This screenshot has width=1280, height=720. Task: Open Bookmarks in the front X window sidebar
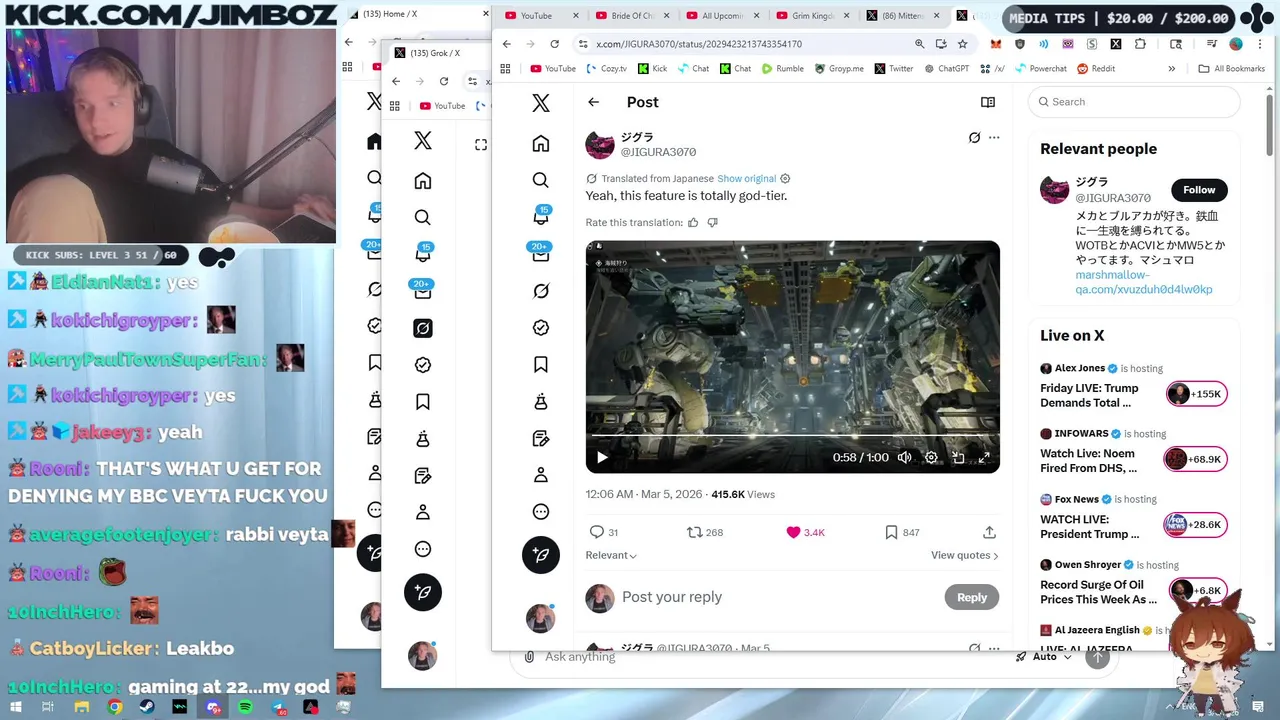click(x=541, y=364)
